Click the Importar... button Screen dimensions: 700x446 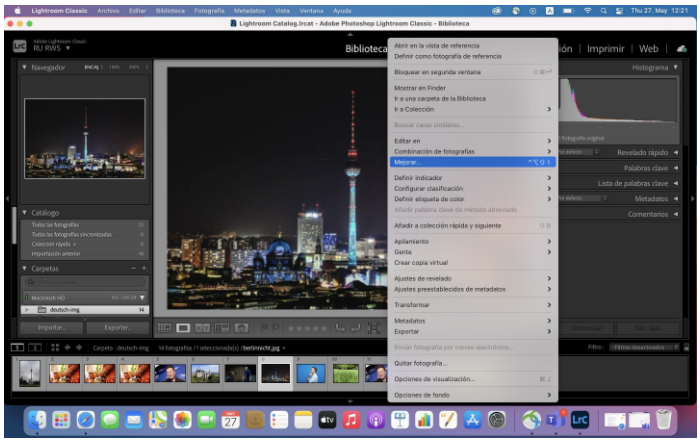51,328
